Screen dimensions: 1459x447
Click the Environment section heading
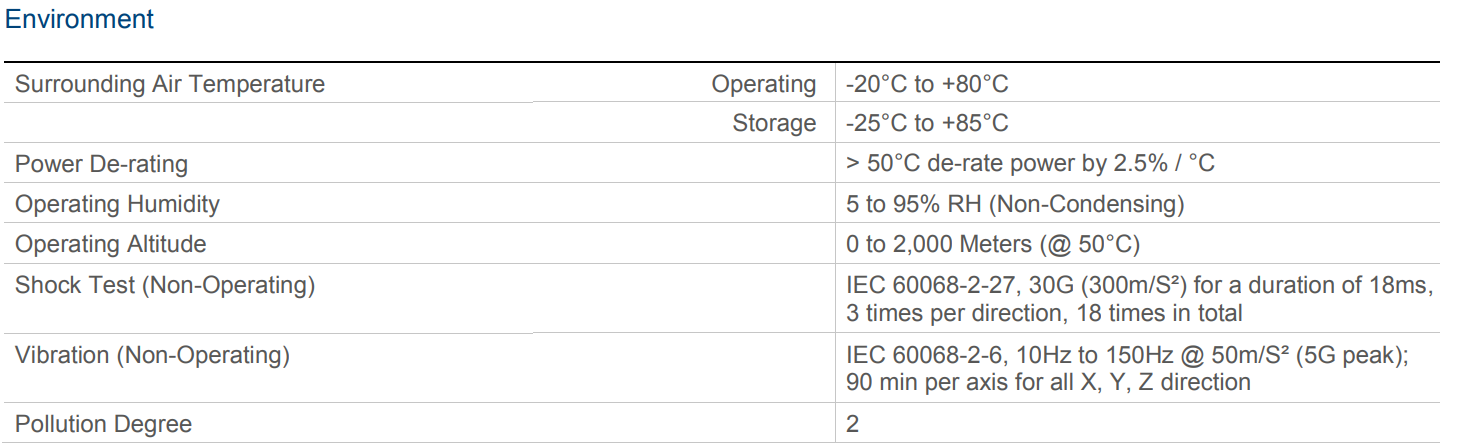point(80,19)
